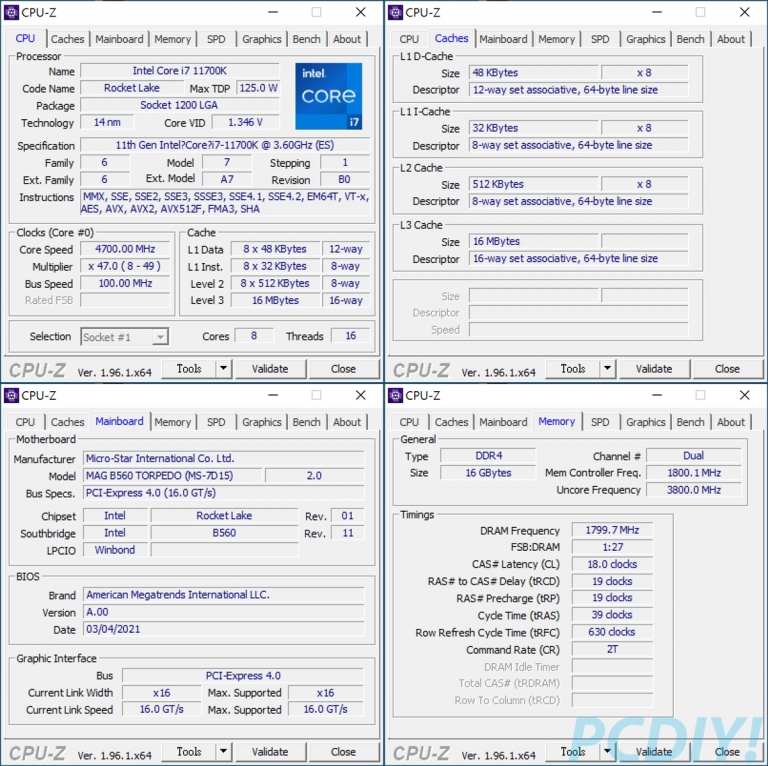
Task: Click the L2 Cache size 512 KBytes
Action: (x=533, y=184)
